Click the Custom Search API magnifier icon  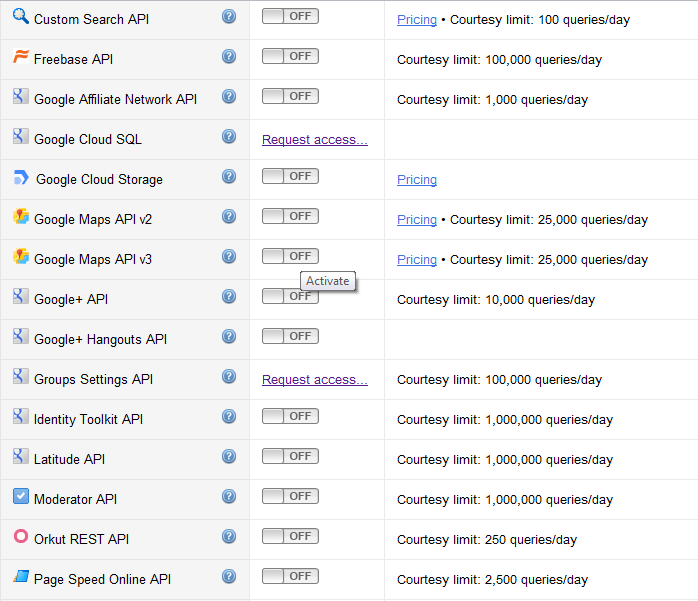(20, 16)
